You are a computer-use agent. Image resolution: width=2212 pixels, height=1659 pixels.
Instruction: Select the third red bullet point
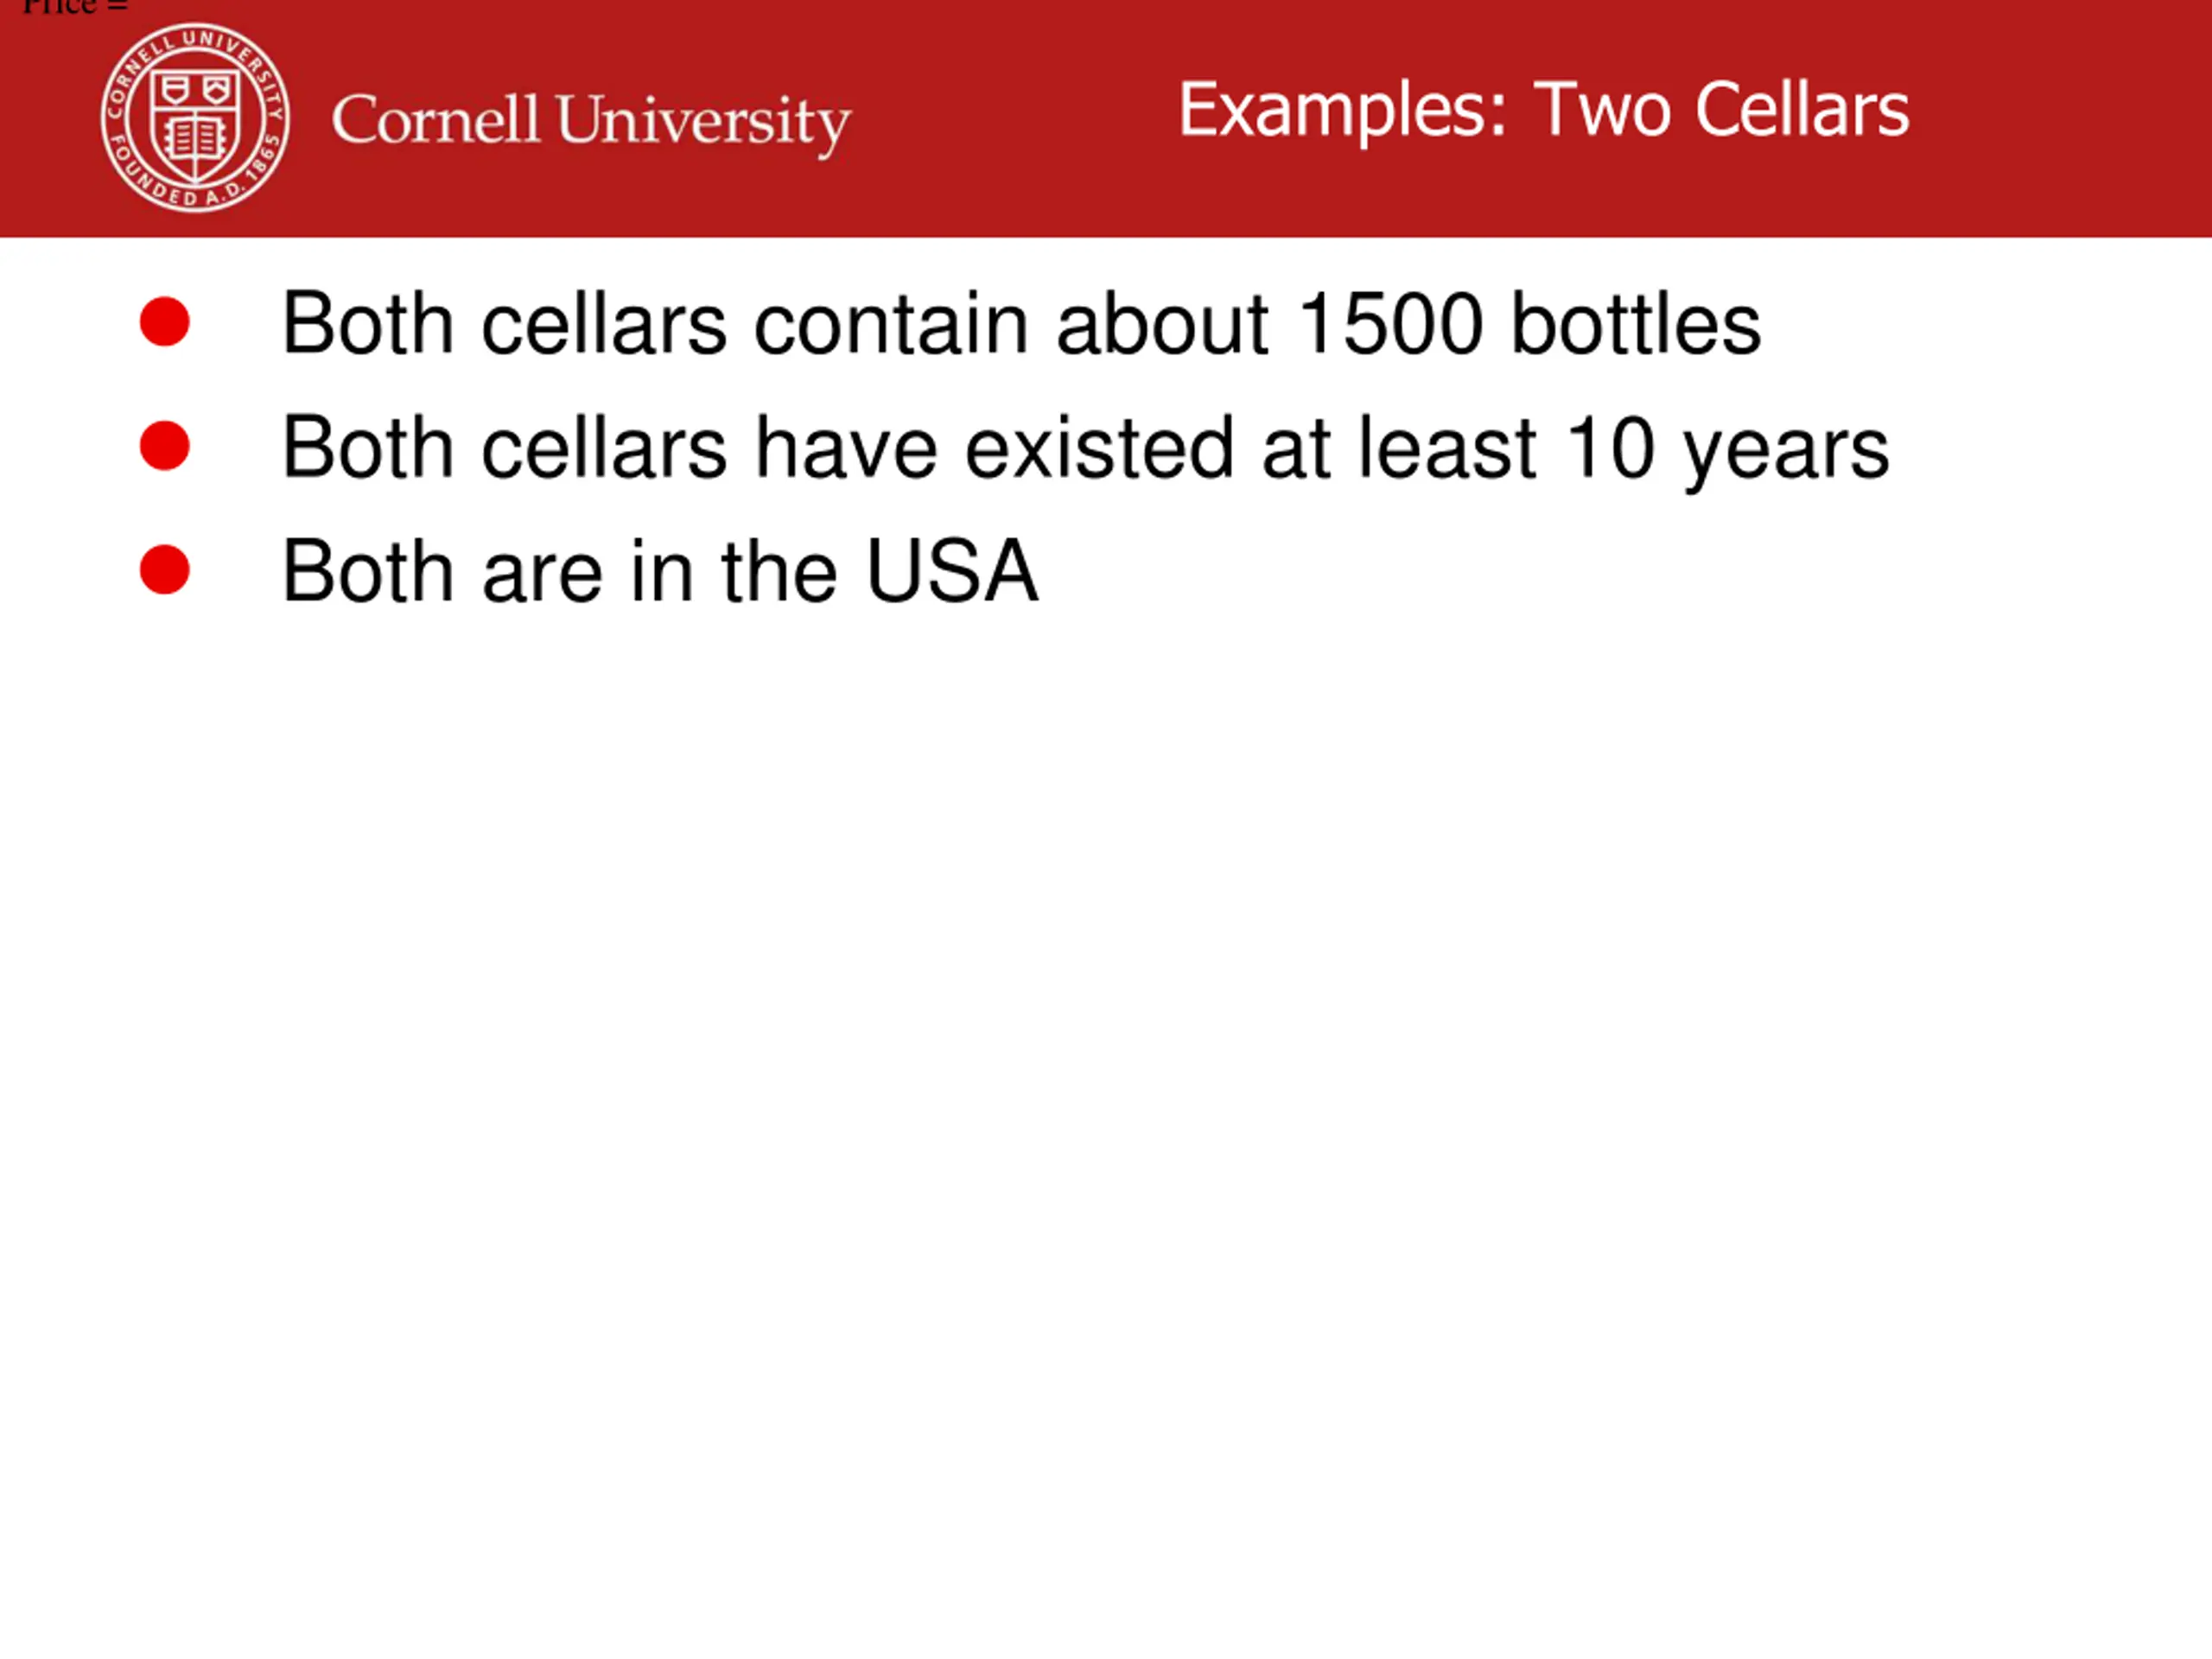click(x=165, y=570)
